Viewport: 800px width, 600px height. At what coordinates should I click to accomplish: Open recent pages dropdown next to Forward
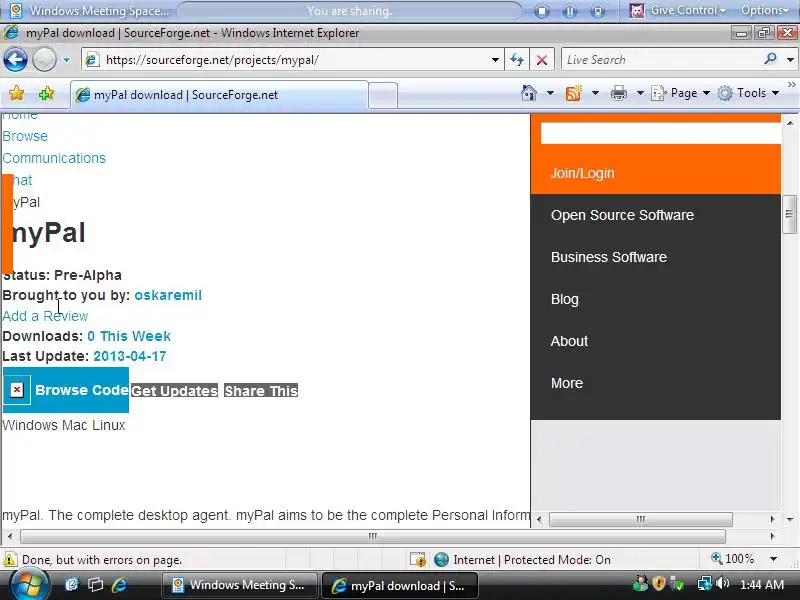tap(66, 60)
